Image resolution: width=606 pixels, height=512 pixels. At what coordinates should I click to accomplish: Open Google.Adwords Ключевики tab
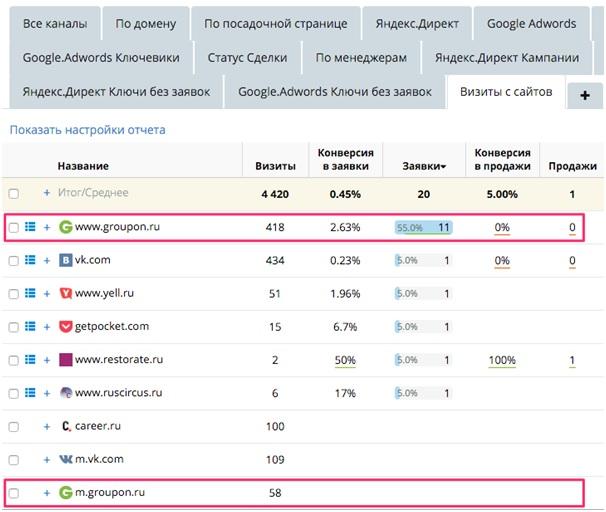[101, 58]
